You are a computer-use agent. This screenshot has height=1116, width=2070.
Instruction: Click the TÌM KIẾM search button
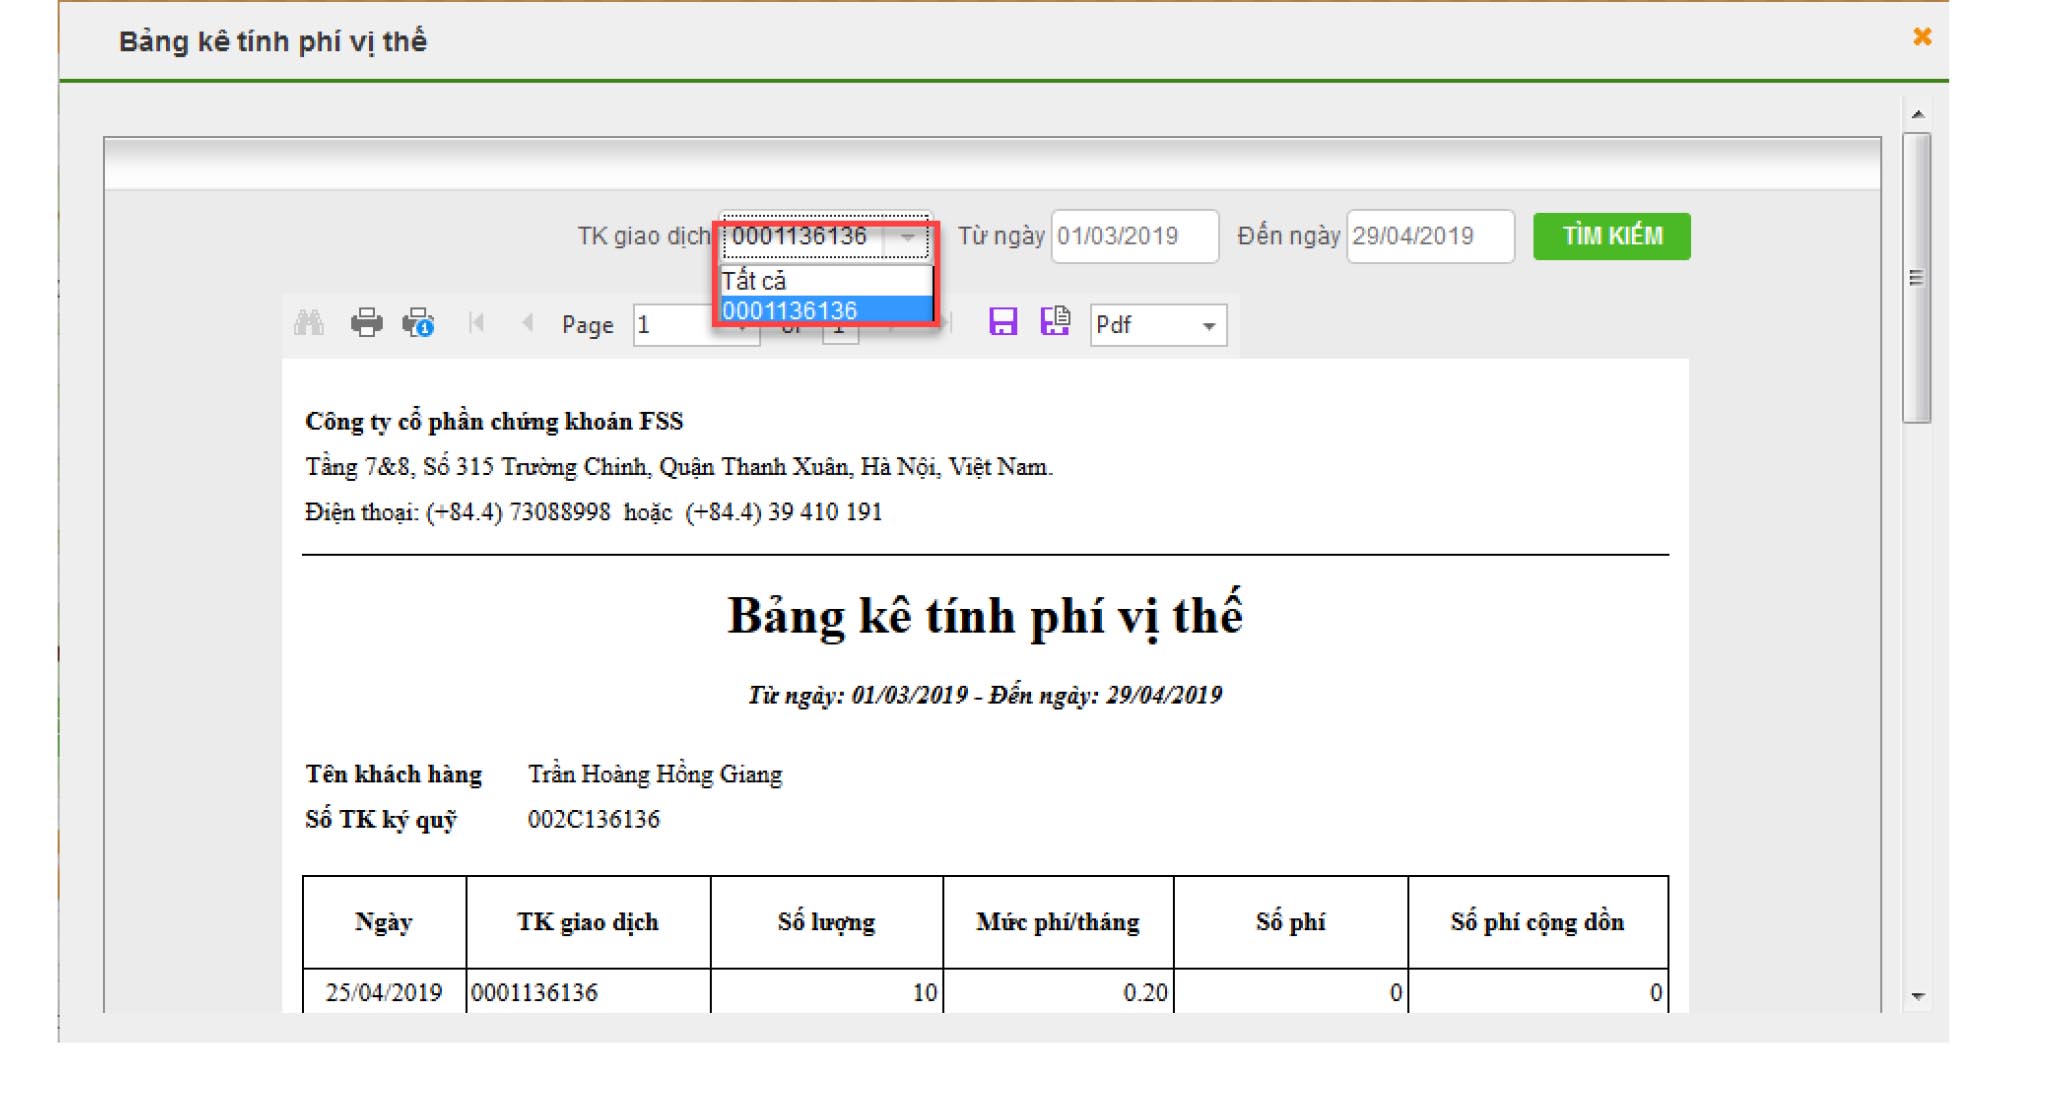(1611, 236)
